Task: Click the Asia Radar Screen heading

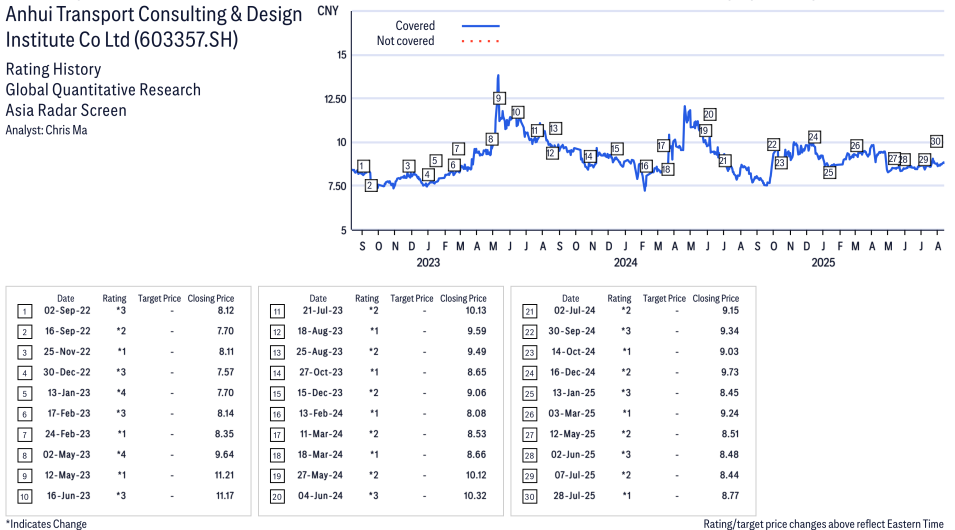Action: (x=66, y=111)
